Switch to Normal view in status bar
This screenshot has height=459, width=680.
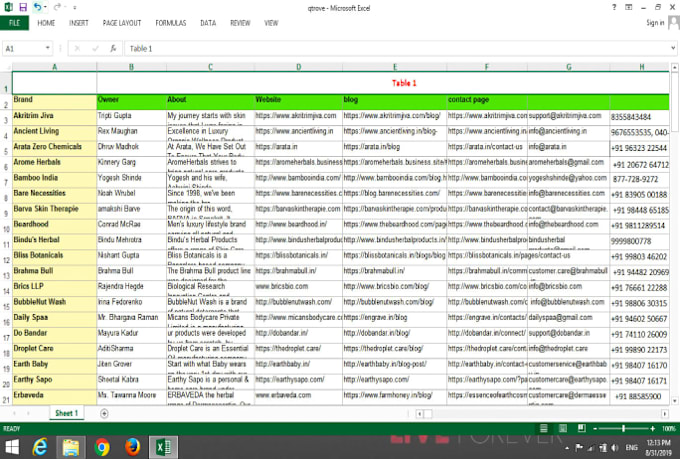click(x=543, y=429)
